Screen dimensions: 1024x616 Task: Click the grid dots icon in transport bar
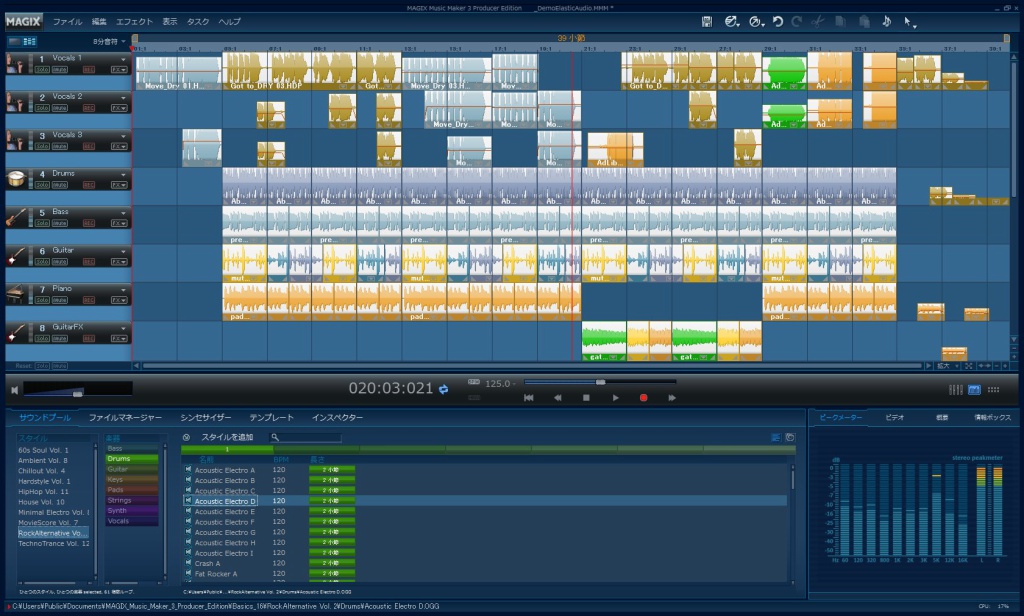click(x=993, y=390)
